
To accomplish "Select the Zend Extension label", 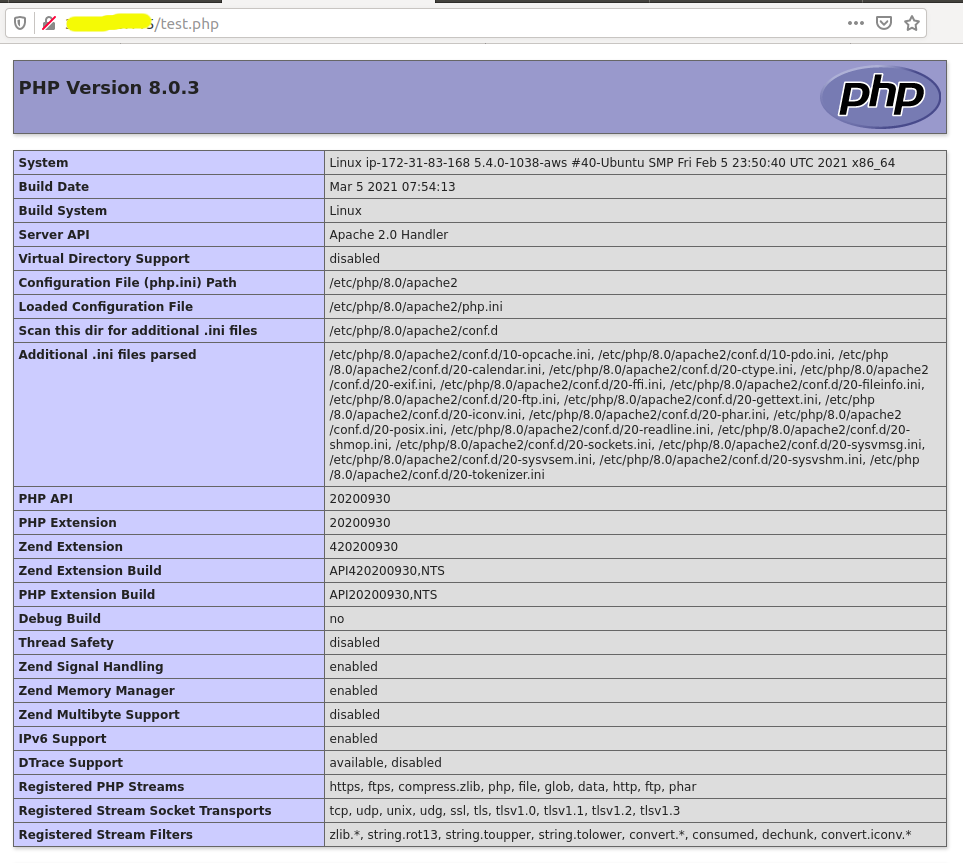I will click(x=71, y=547).
